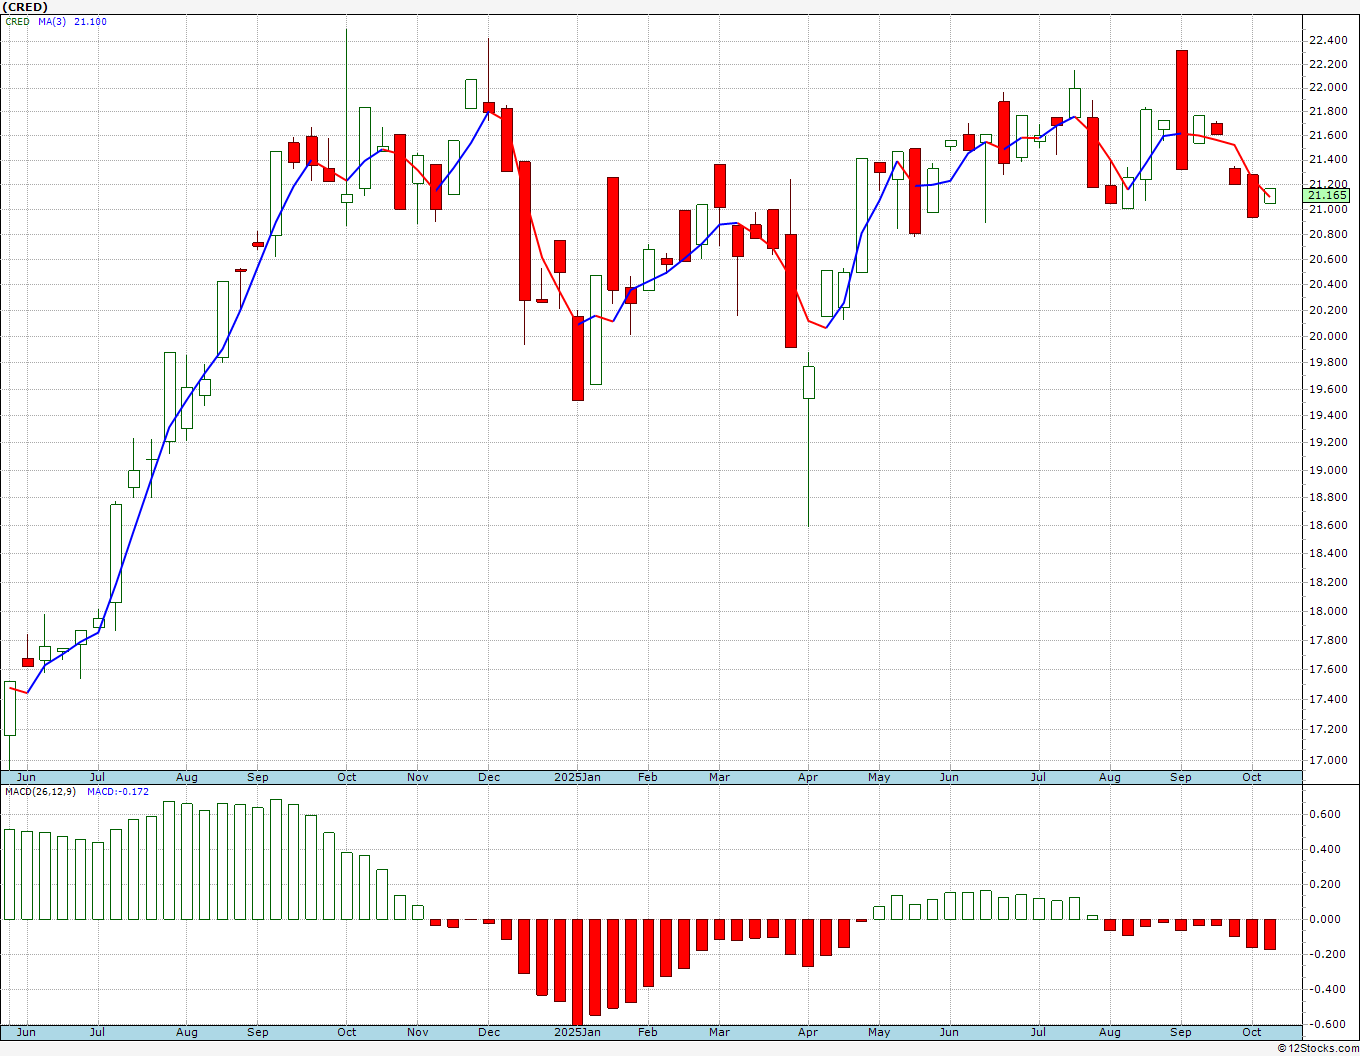The width and height of the screenshot is (1360, 1056).
Task: Click the 0.600 MACD axis label
Action: [x=1325, y=814]
